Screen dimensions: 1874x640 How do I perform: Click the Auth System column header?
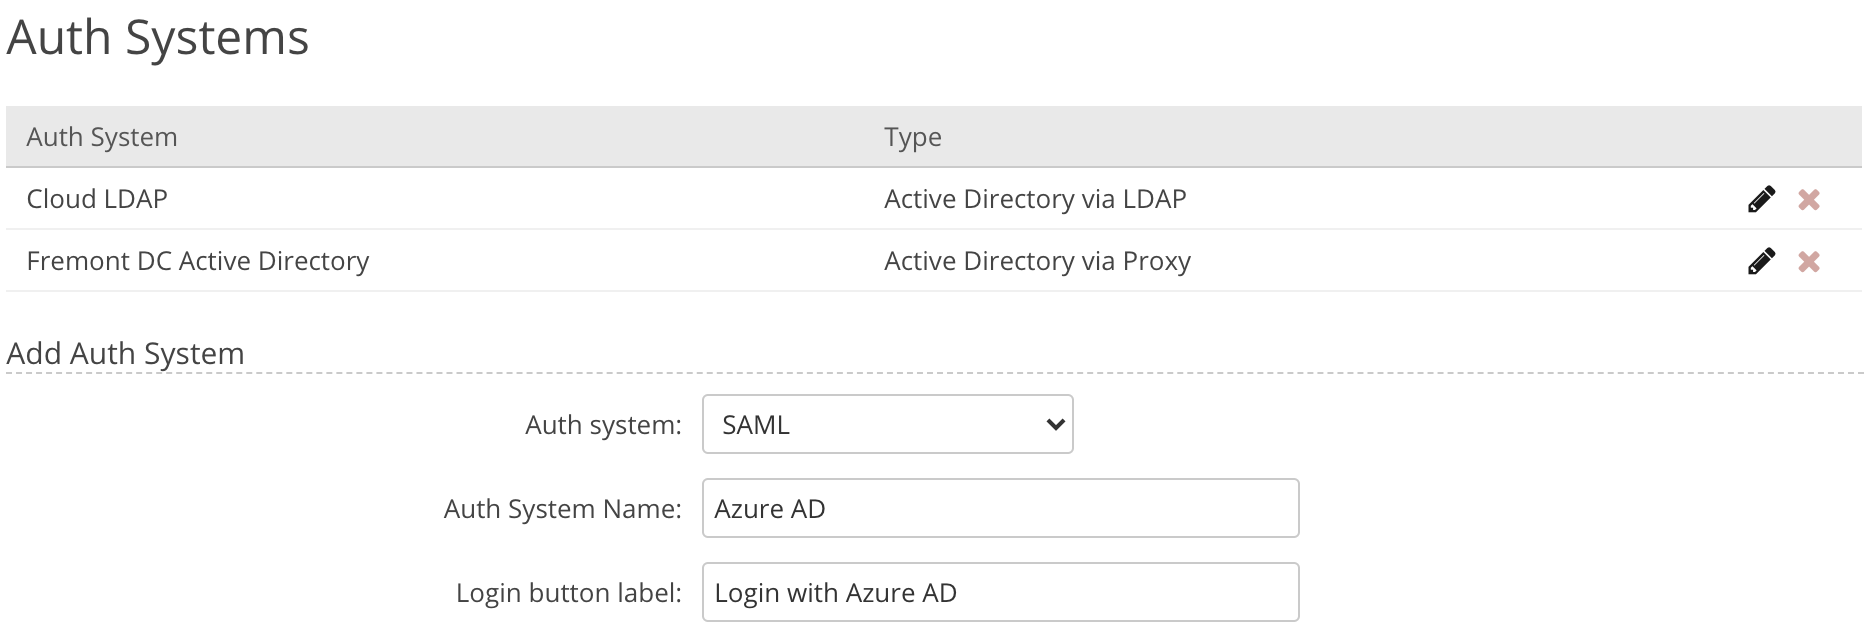click(x=102, y=138)
